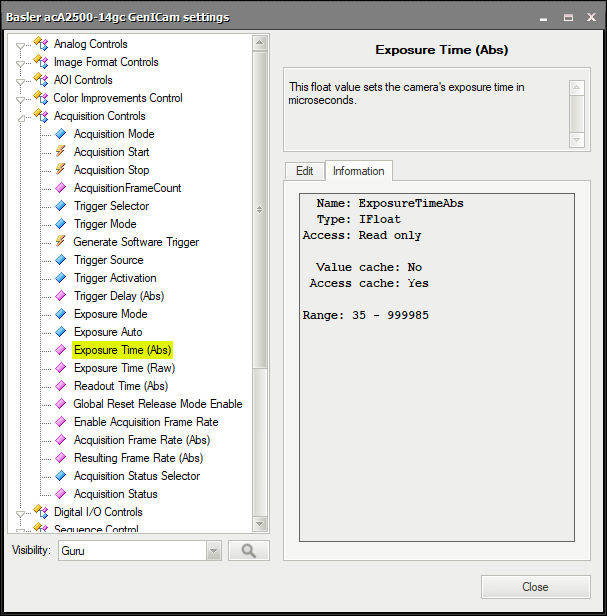Select the Resulting Frame Rate (Abs) item
Image resolution: width=607 pixels, height=616 pixels.
(x=138, y=458)
